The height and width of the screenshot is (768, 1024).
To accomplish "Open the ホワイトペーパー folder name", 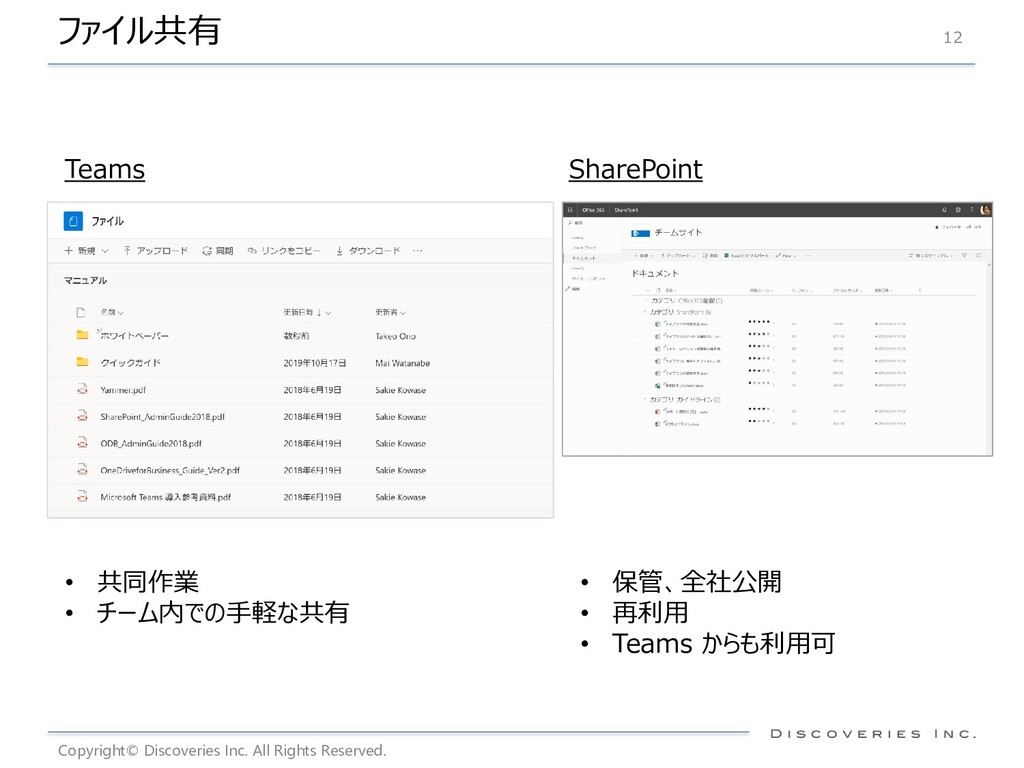I will [x=135, y=336].
